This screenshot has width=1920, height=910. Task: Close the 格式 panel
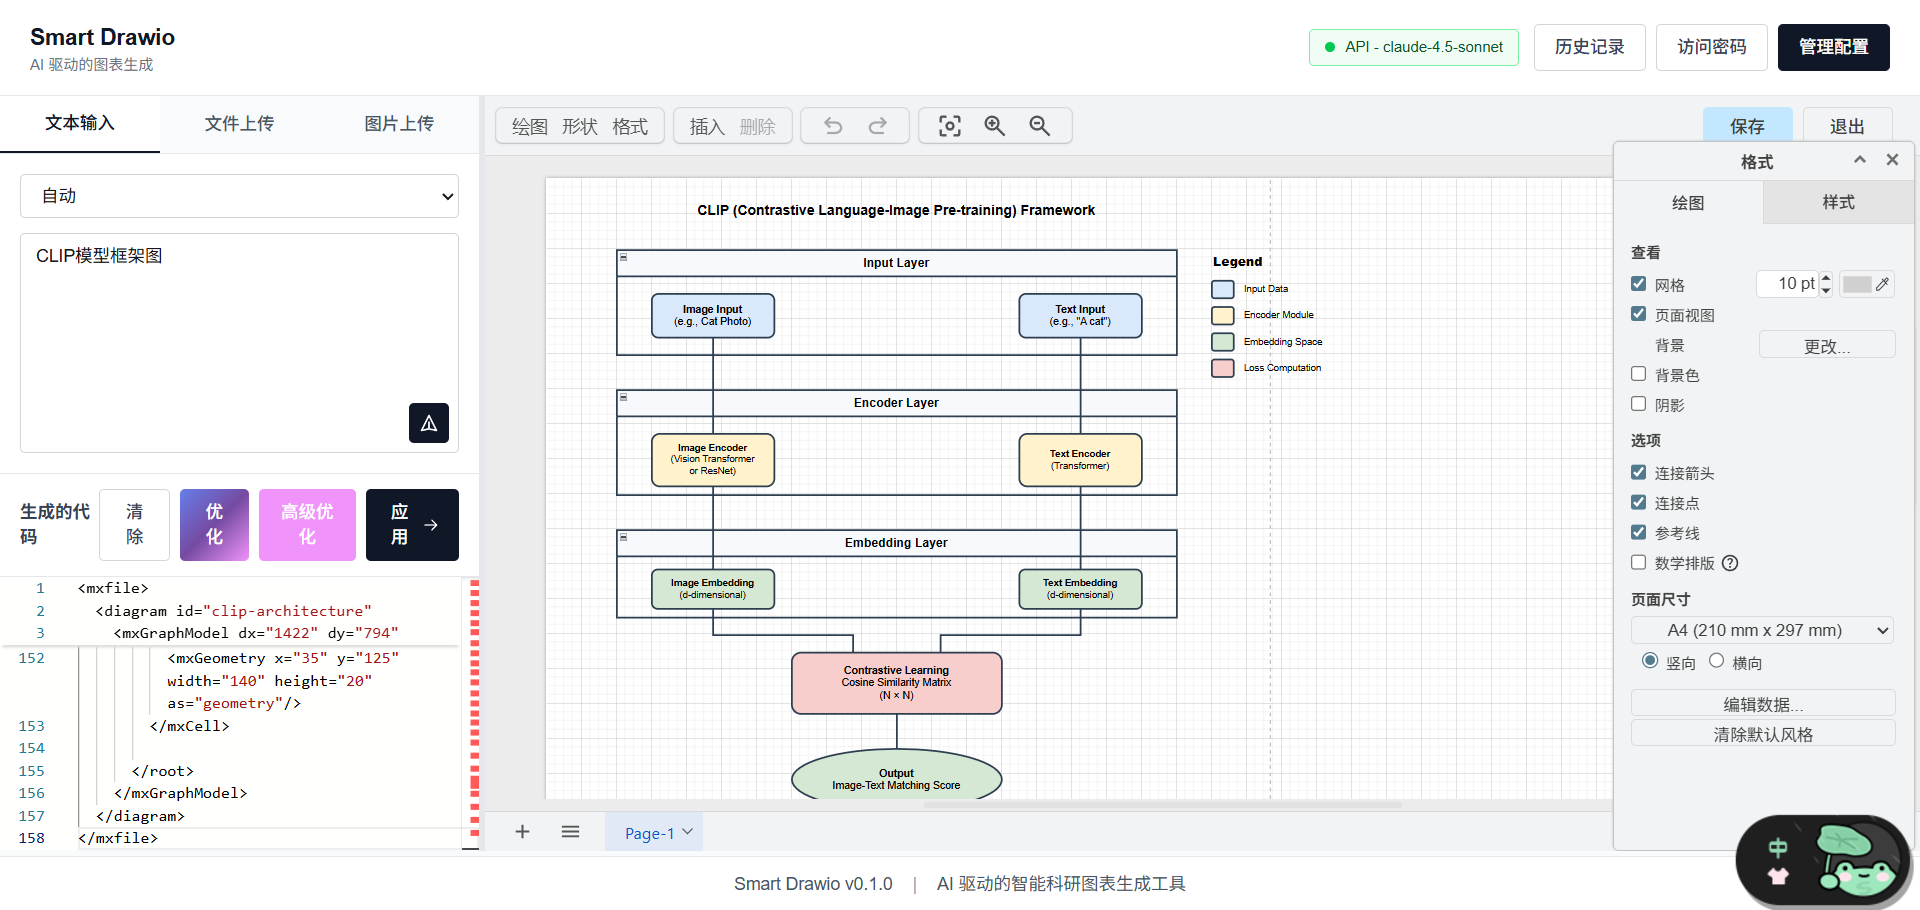coord(1892,160)
